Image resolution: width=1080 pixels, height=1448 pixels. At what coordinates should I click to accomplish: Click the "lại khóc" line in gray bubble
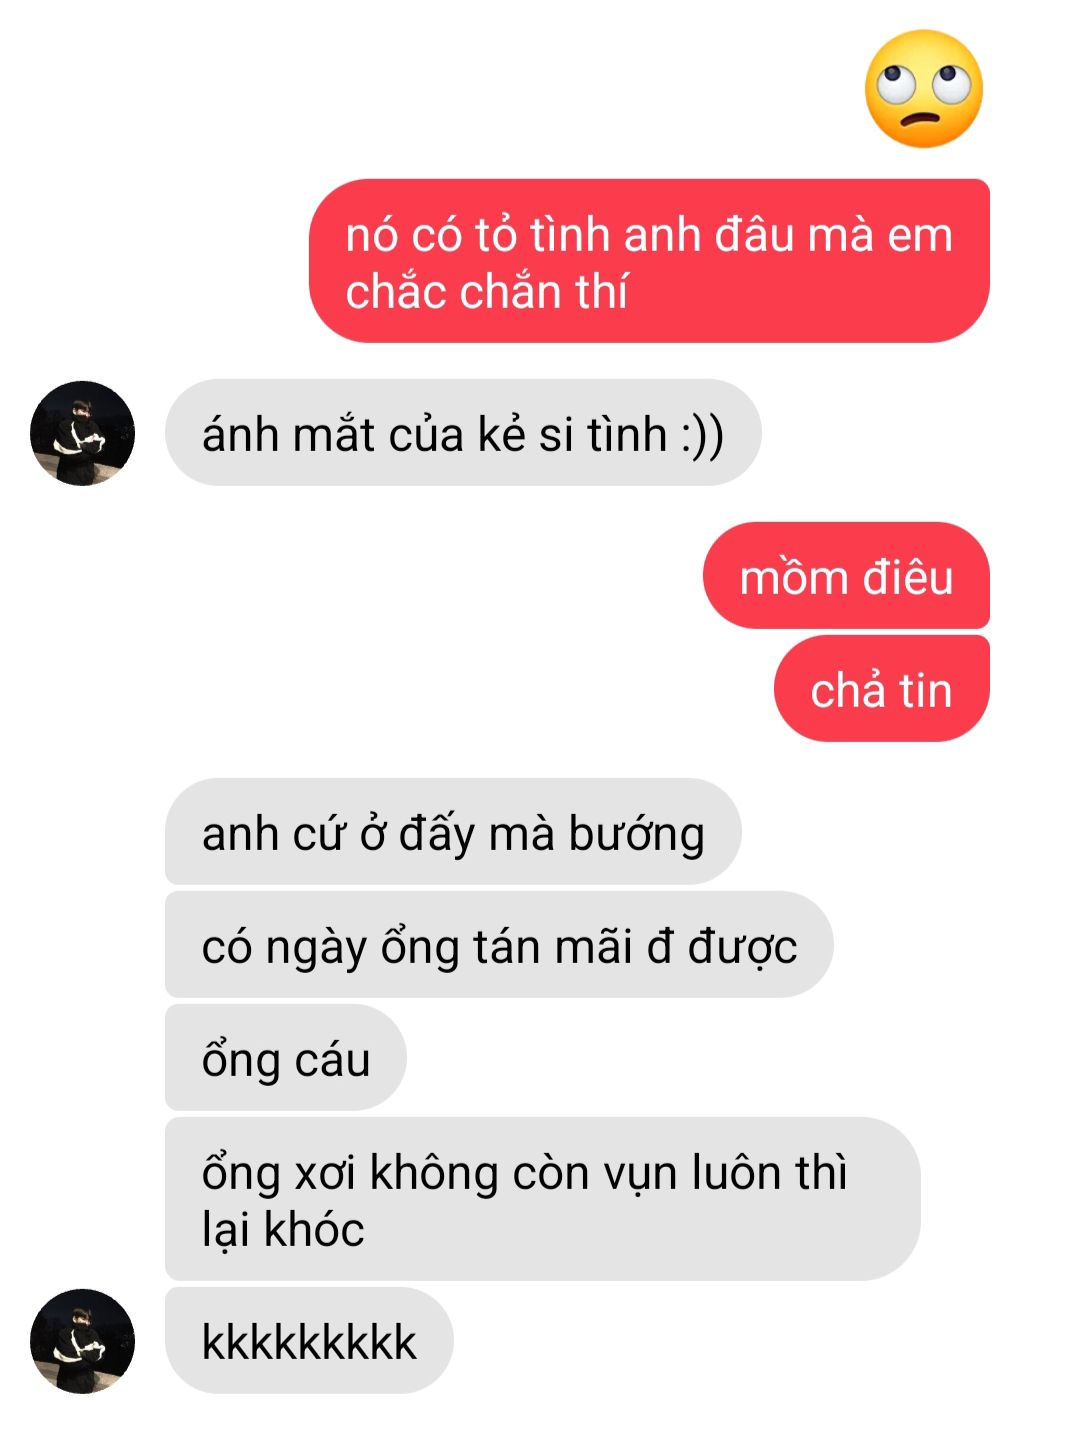click(283, 1230)
